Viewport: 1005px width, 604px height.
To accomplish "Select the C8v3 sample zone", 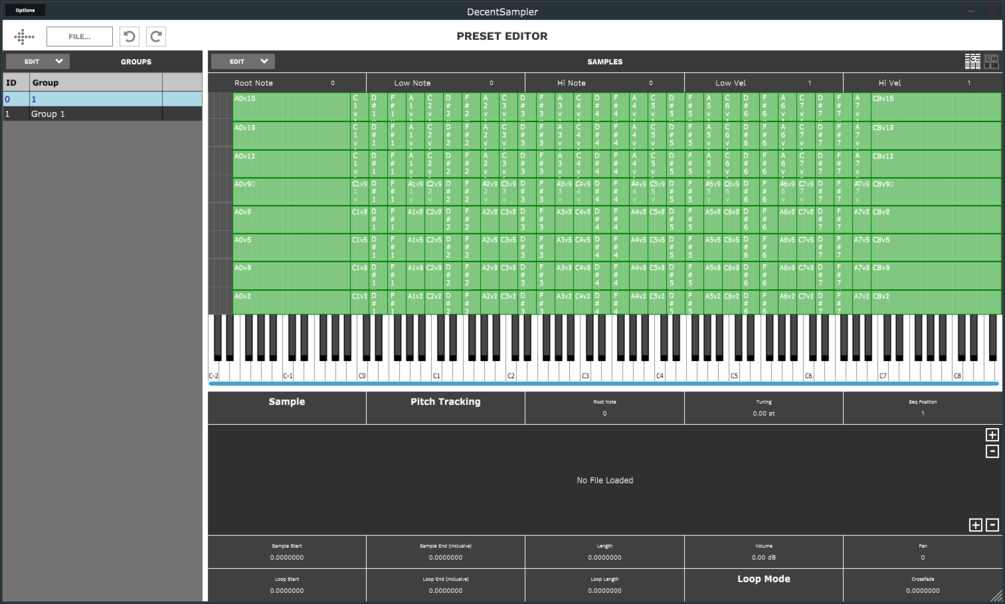I will [936, 275].
